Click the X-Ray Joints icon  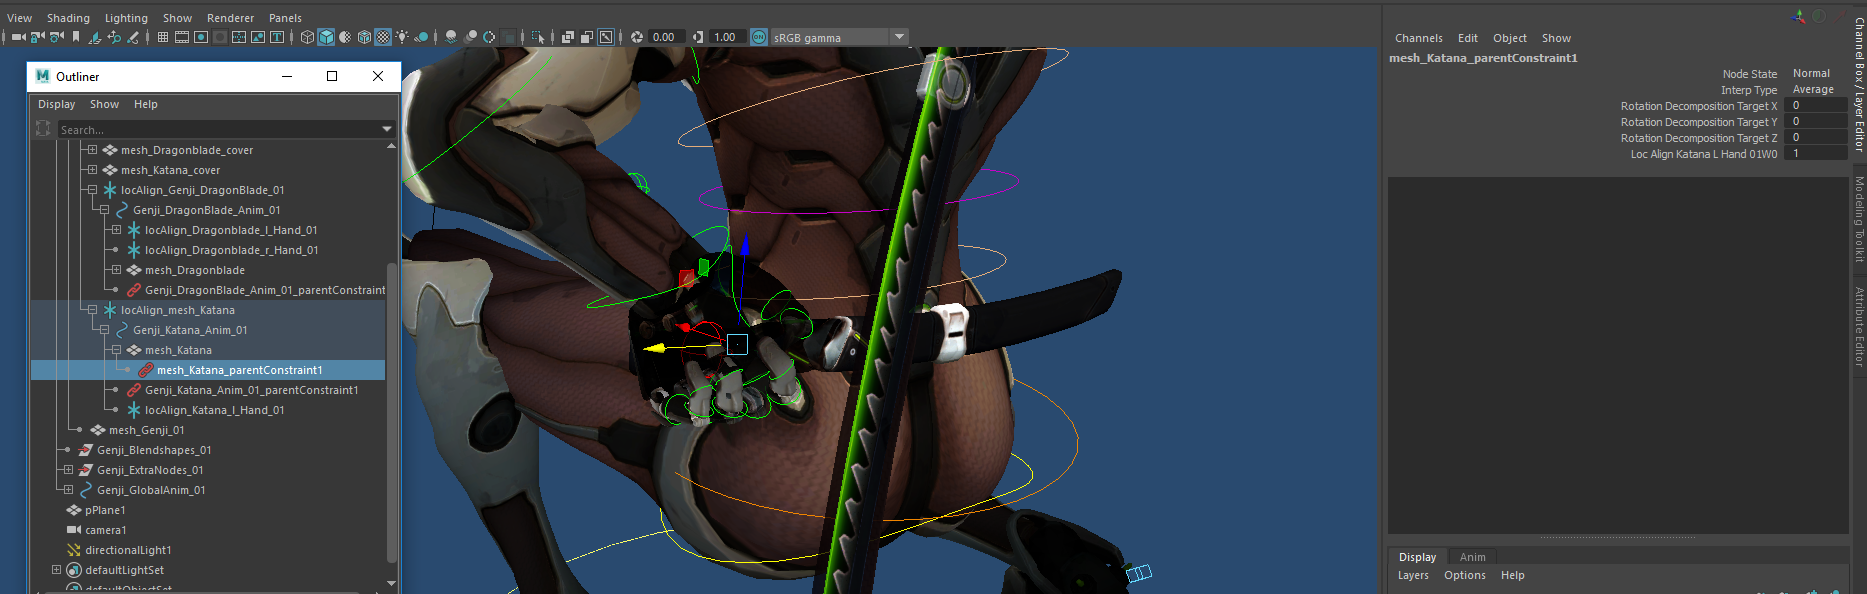click(x=606, y=37)
